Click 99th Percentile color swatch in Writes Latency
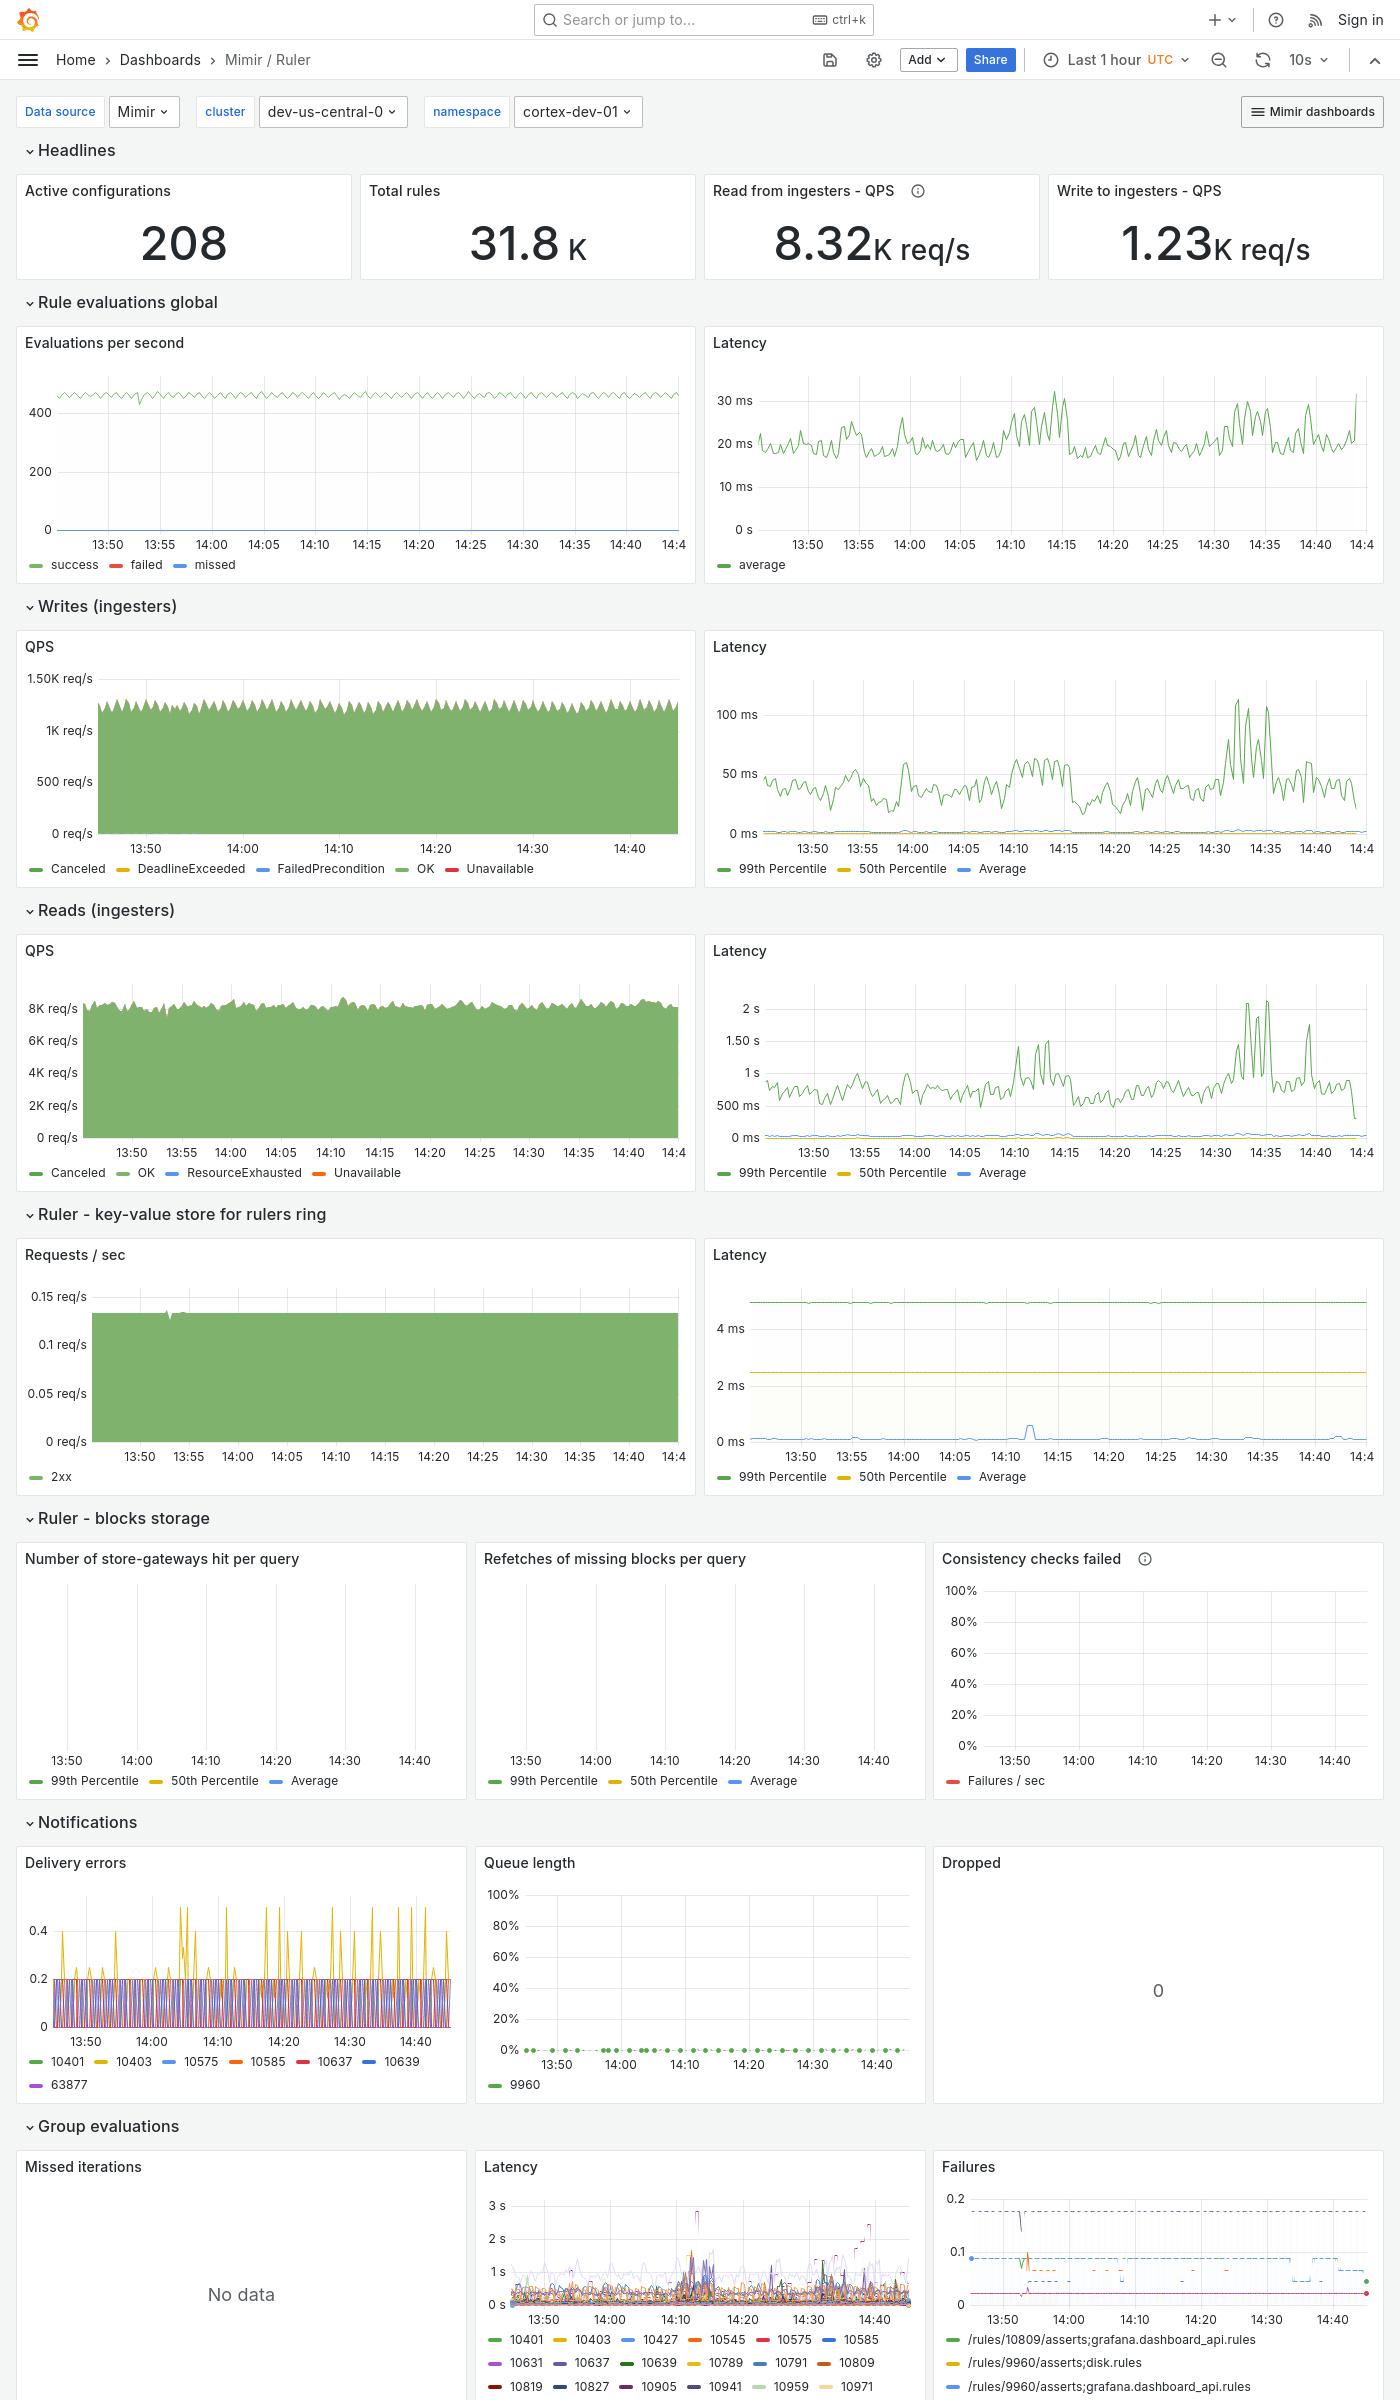Screen dimensions: 1400x2400 [x=724, y=870]
